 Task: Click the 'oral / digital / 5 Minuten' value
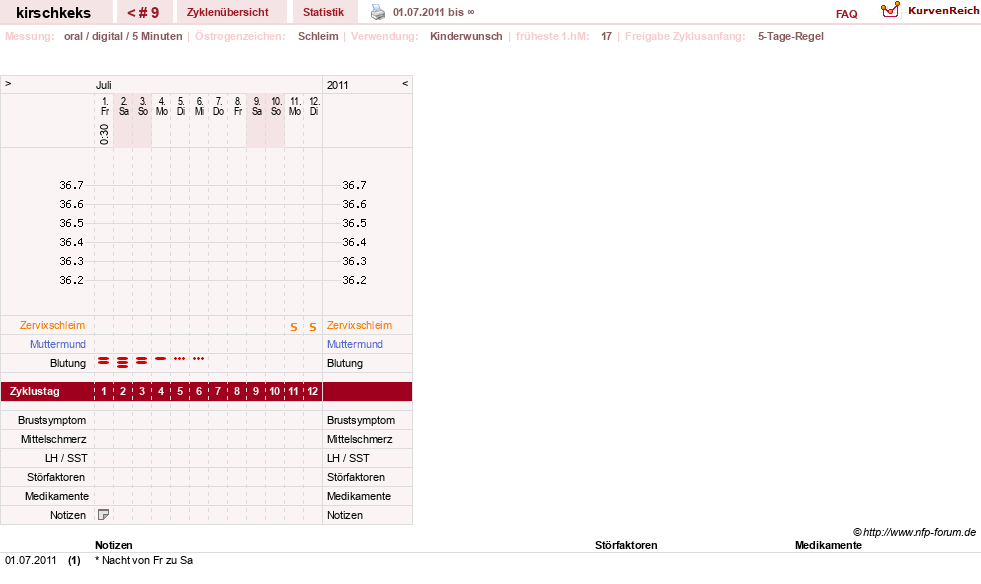pos(123,36)
